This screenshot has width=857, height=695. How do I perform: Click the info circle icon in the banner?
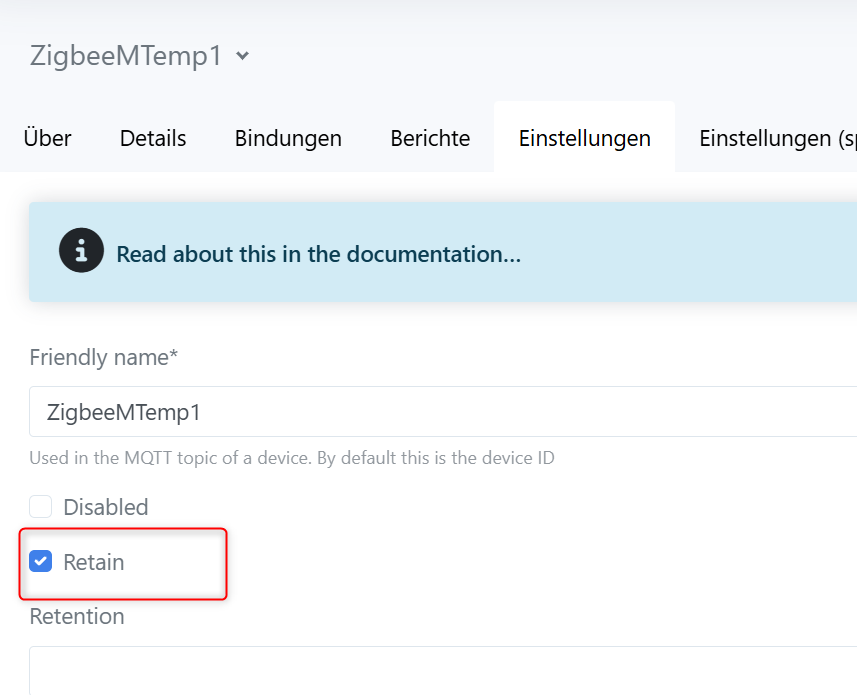(x=82, y=251)
